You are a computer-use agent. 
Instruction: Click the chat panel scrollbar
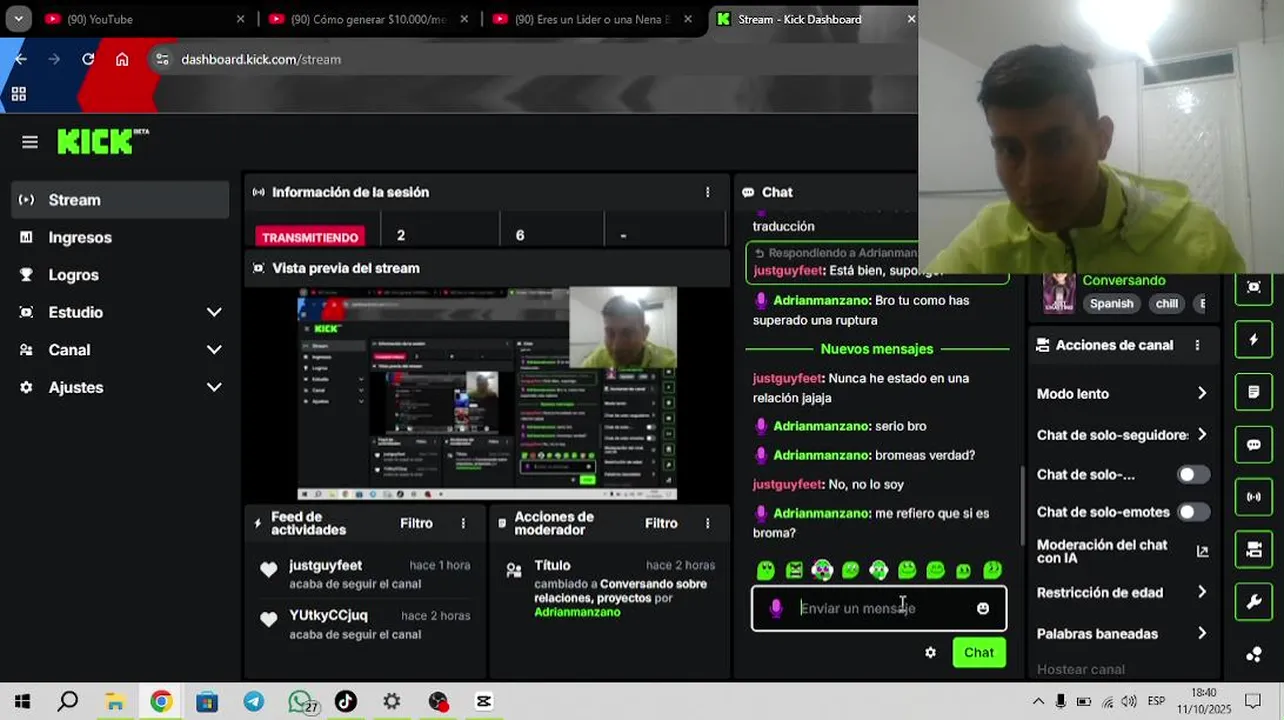(x=1021, y=505)
